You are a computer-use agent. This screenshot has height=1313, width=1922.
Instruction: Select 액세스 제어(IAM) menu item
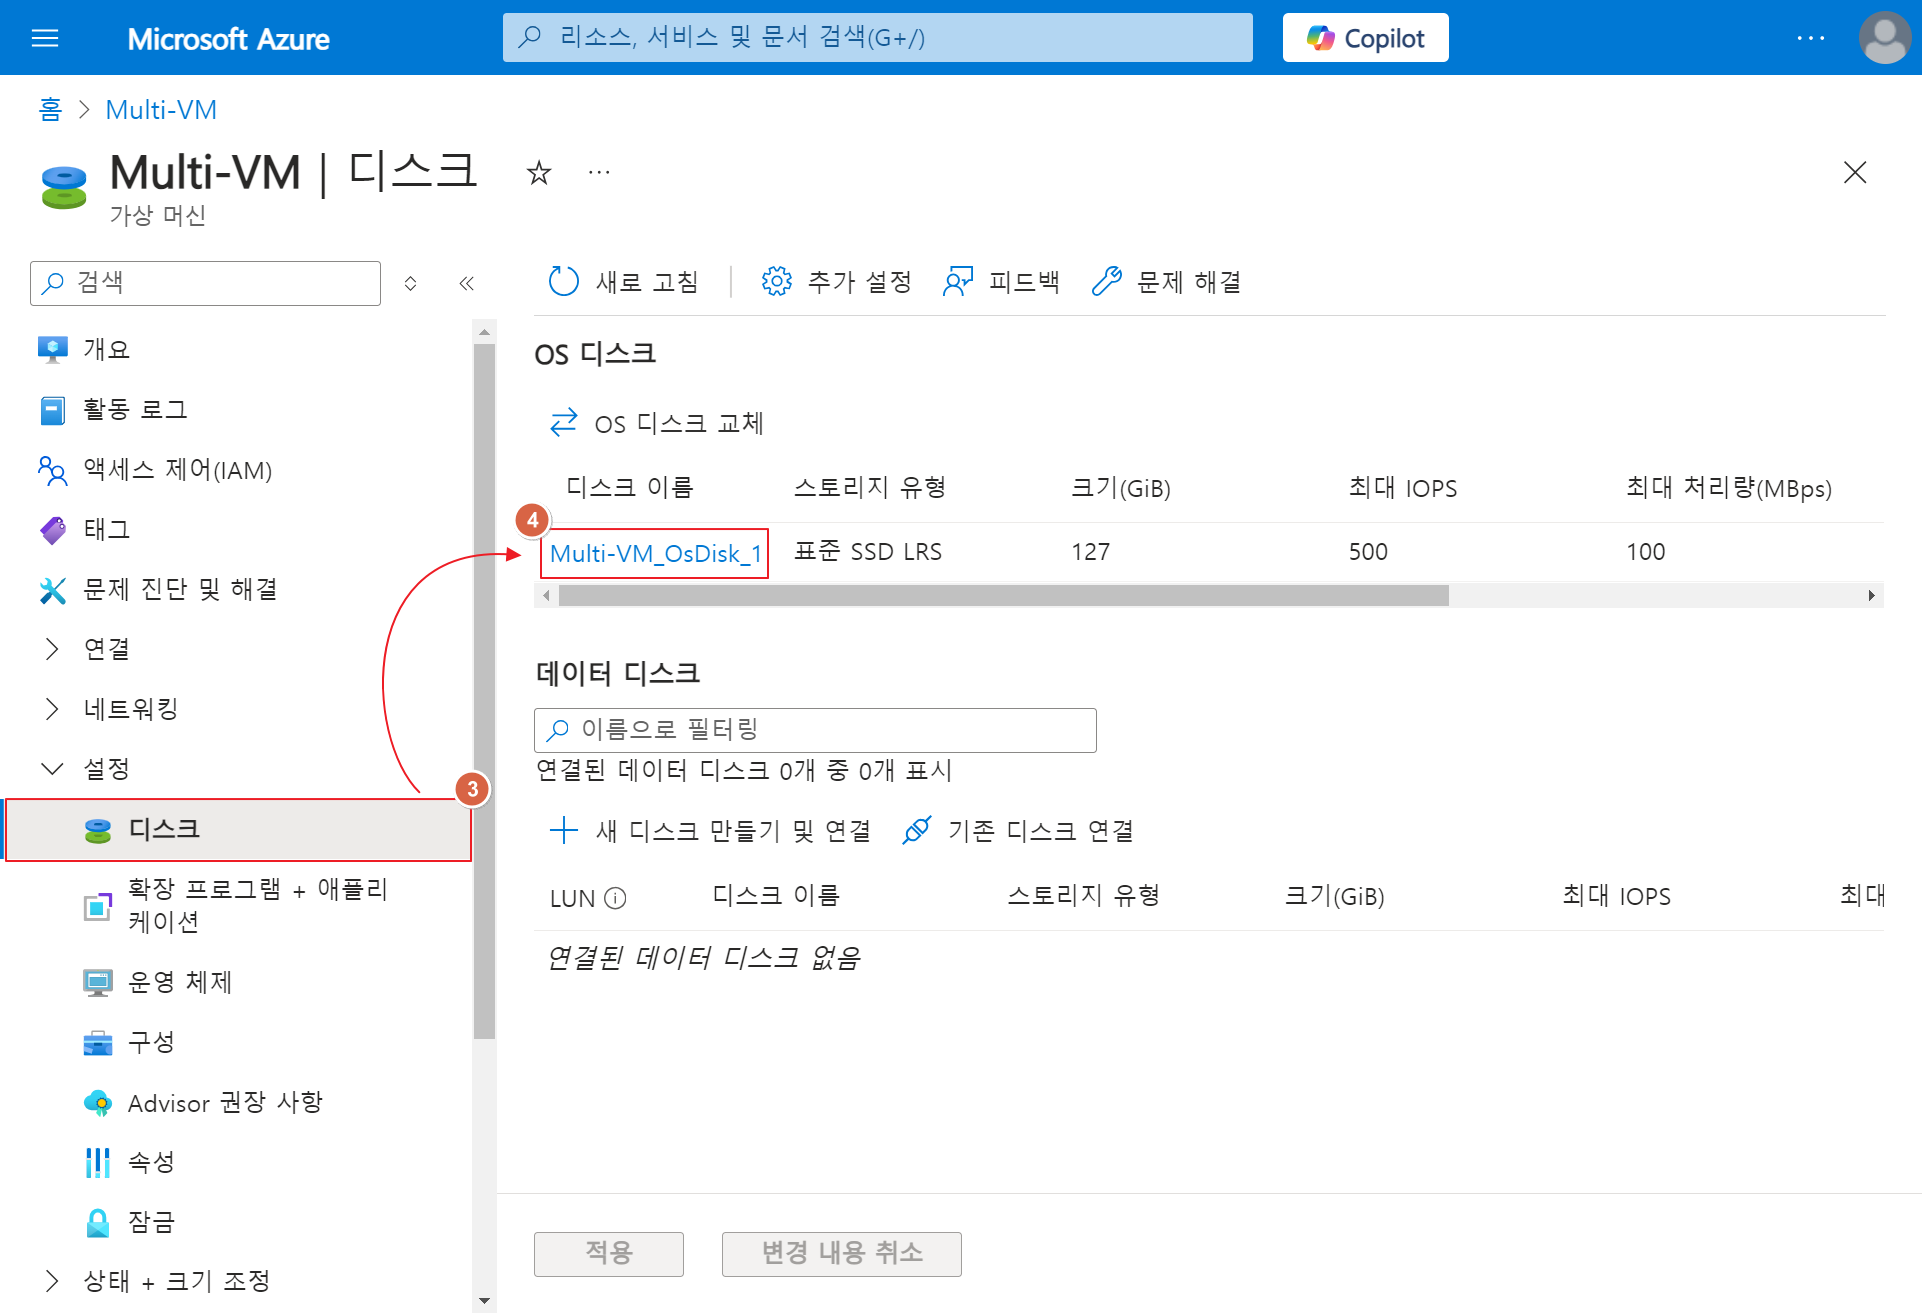pos(177,470)
